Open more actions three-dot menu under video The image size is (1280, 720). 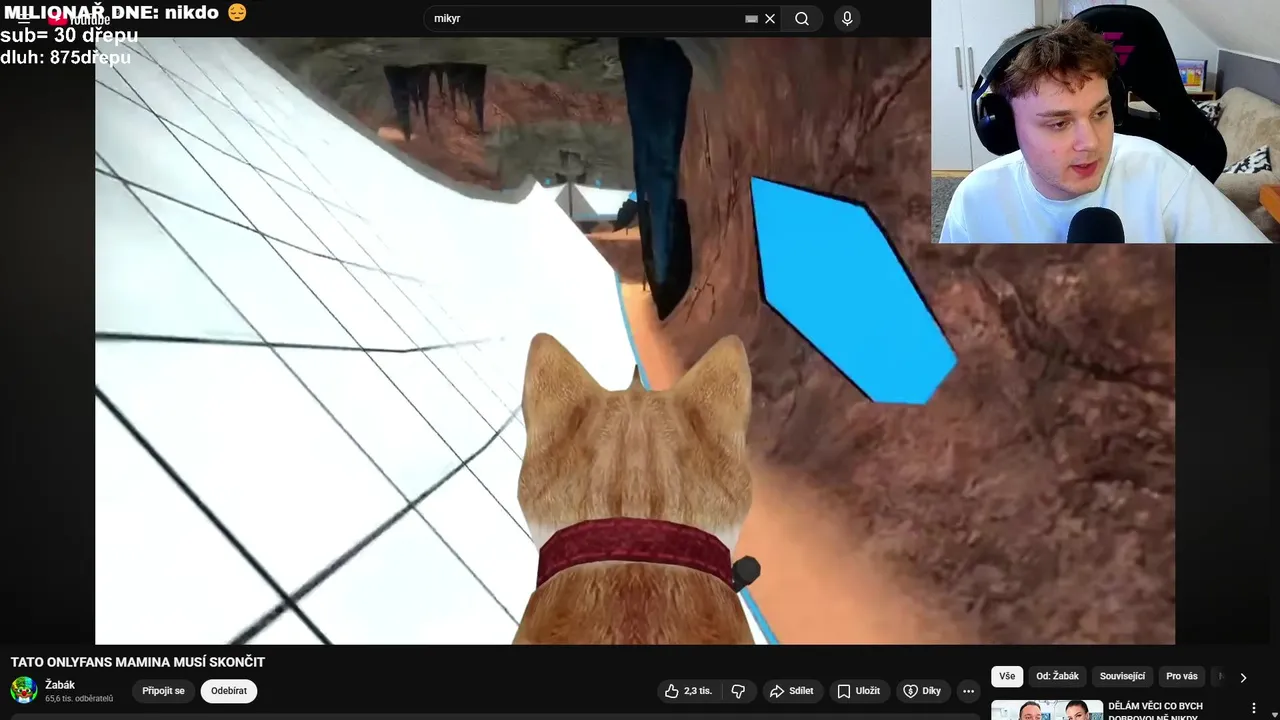click(968, 691)
